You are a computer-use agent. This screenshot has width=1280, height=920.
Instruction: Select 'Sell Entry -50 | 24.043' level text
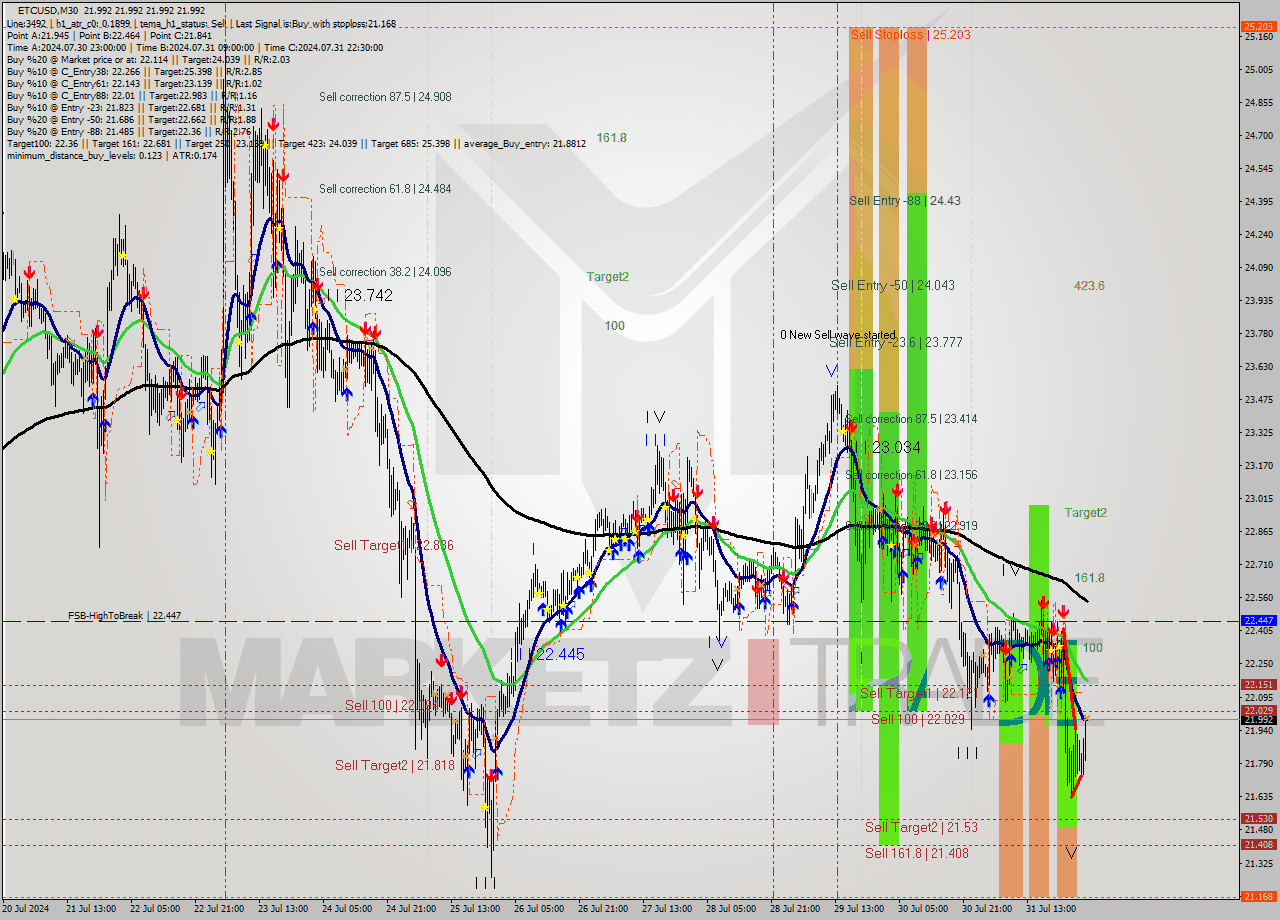(x=893, y=285)
